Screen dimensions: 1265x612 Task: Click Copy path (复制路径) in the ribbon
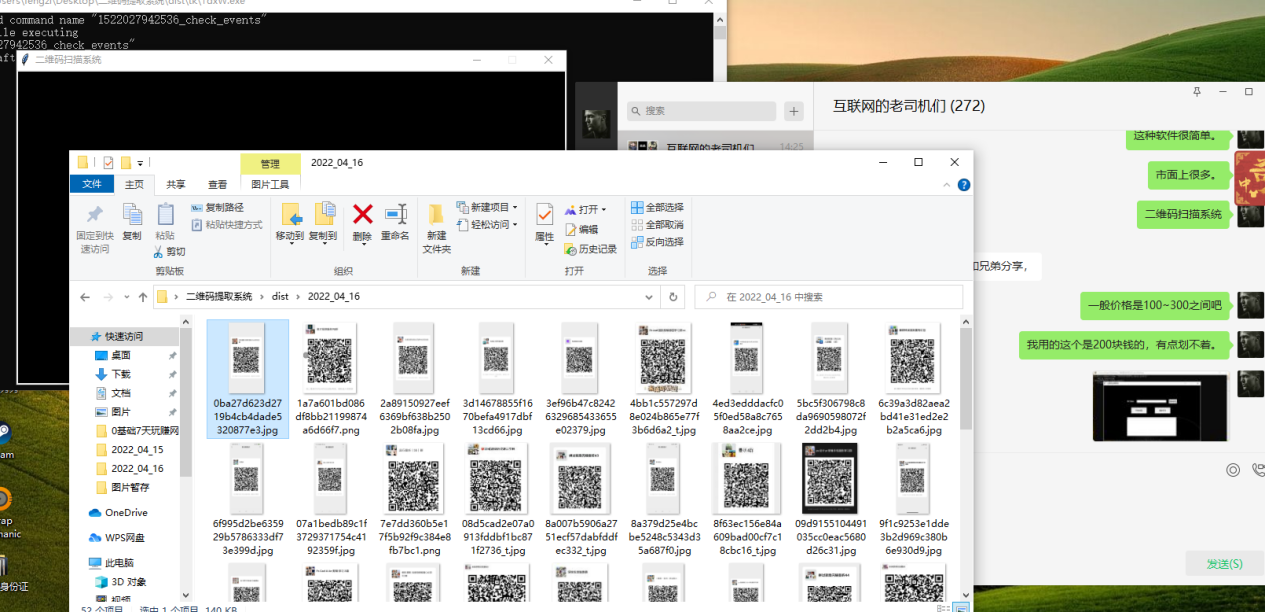[218, 208]
